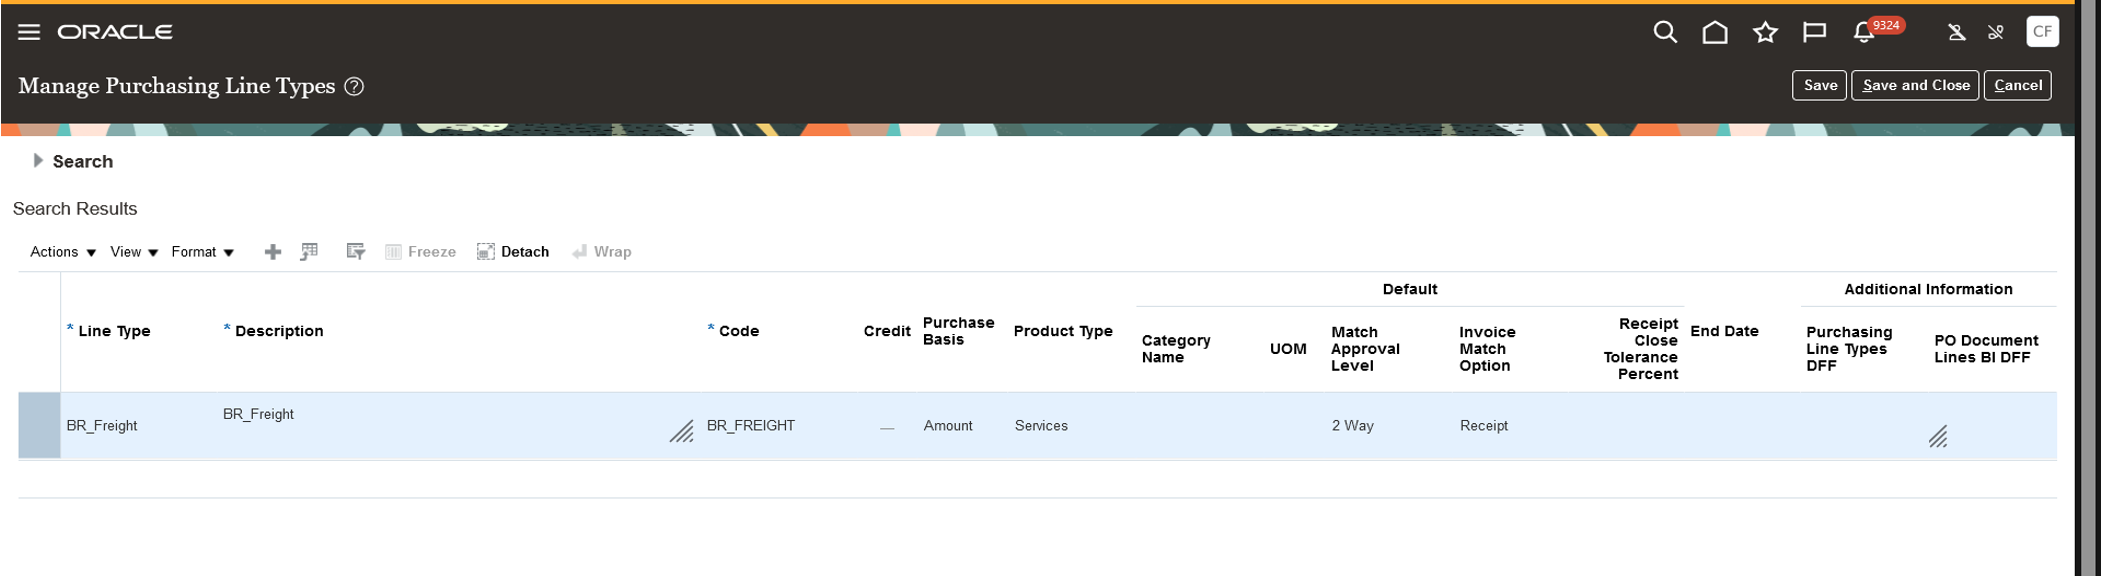
Task: Open Favorites star icon
Action: tap(1765, 32)
